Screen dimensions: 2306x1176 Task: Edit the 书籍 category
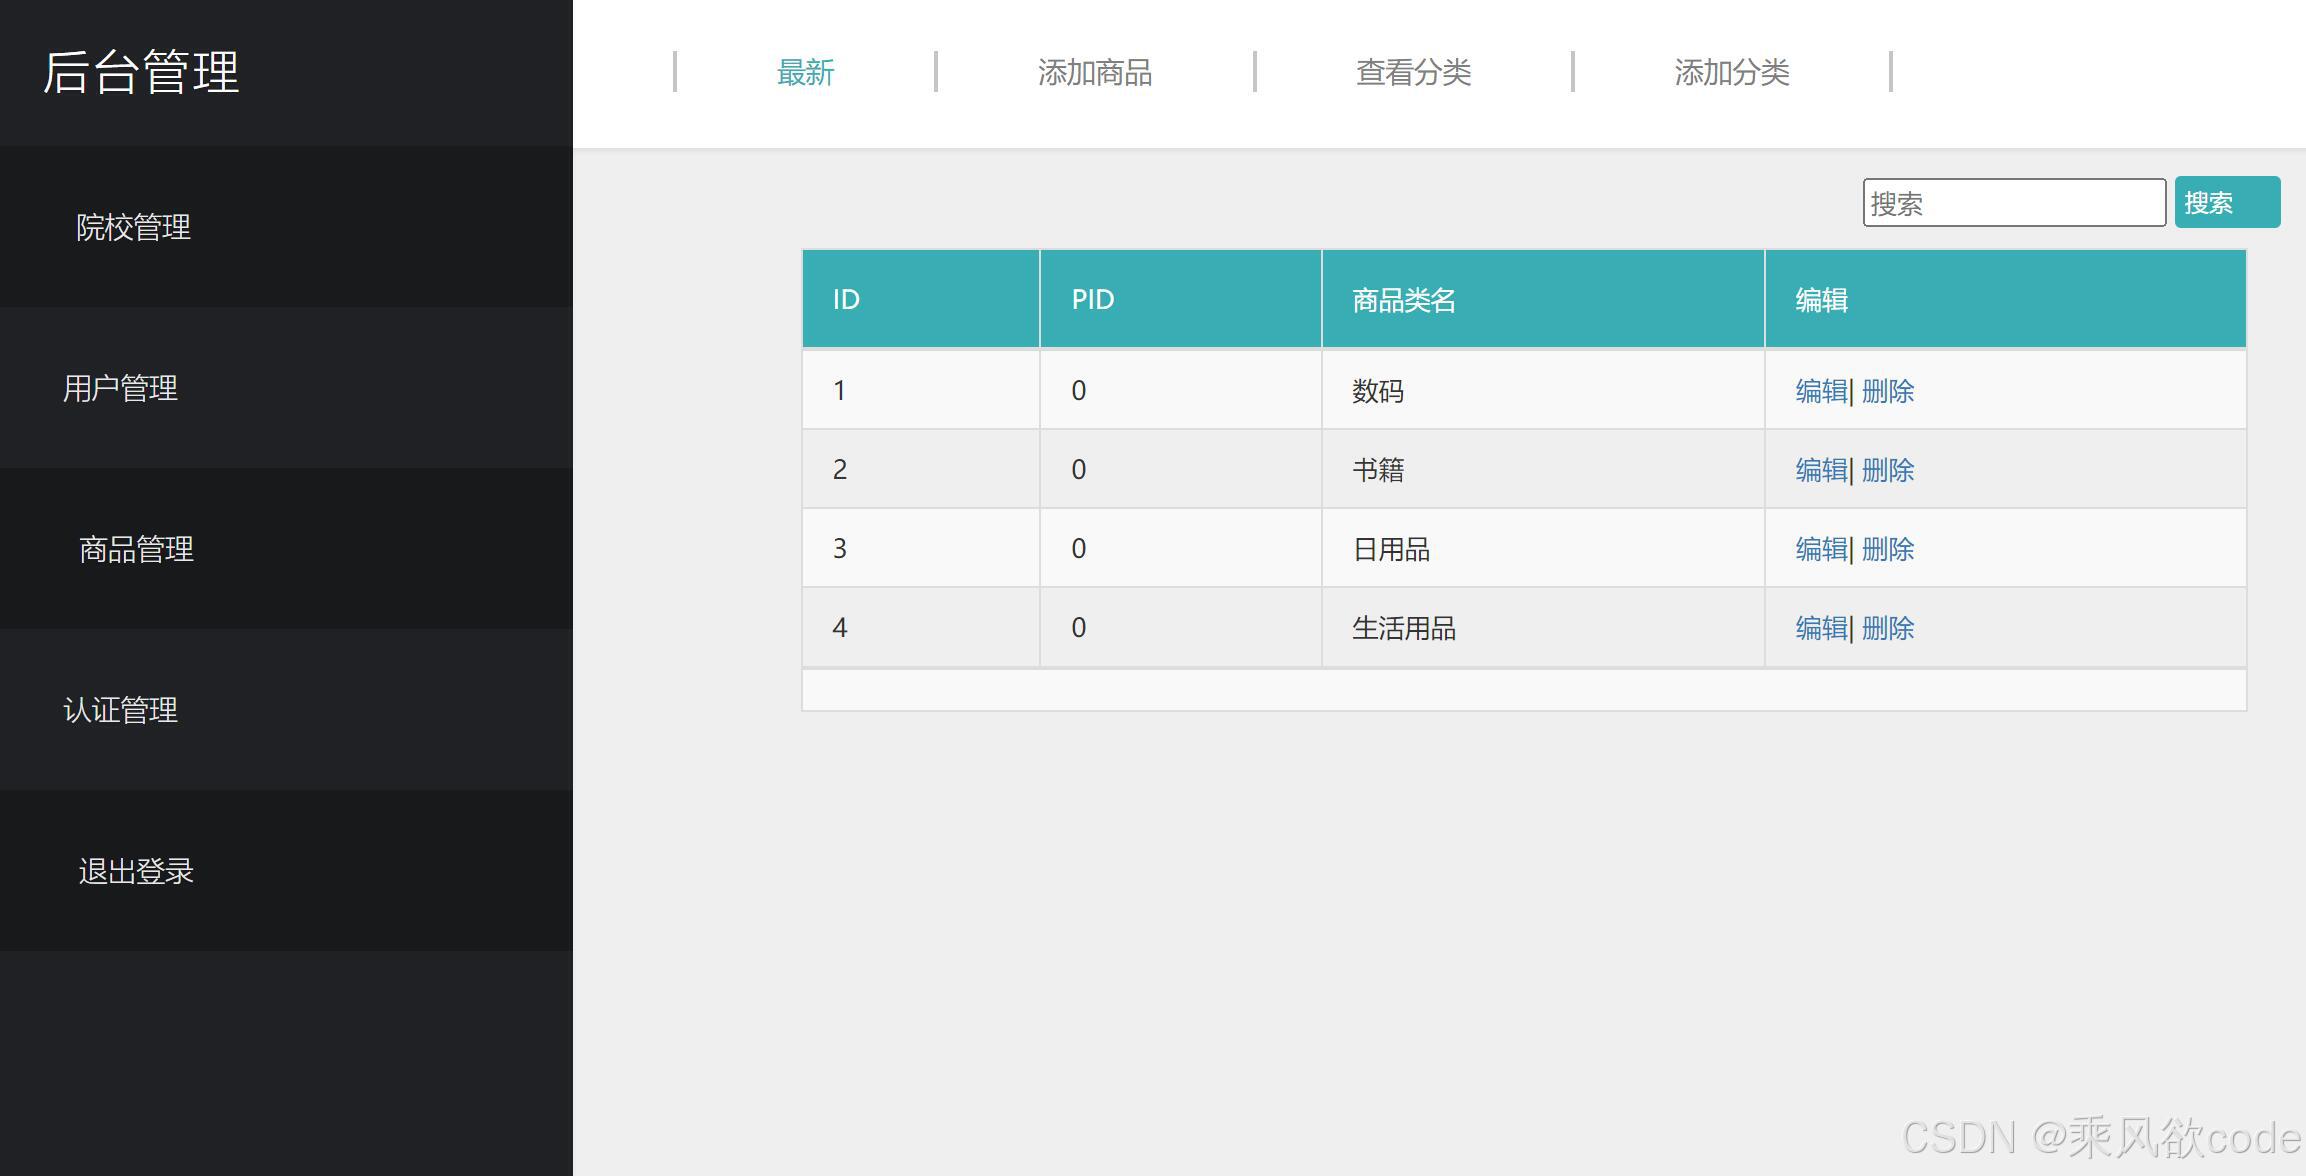pos(1820,469)
